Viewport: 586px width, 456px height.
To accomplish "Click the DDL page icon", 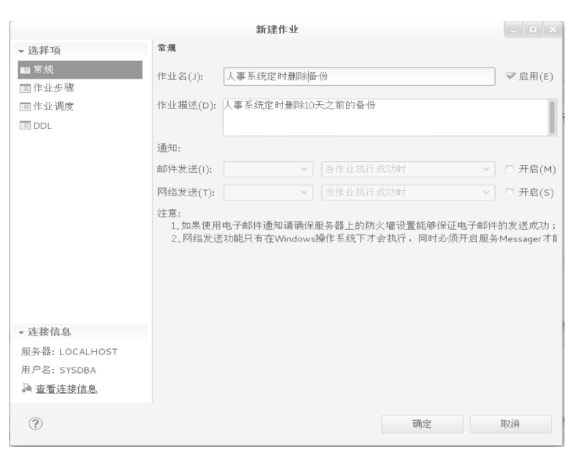I will coord(25,126).
